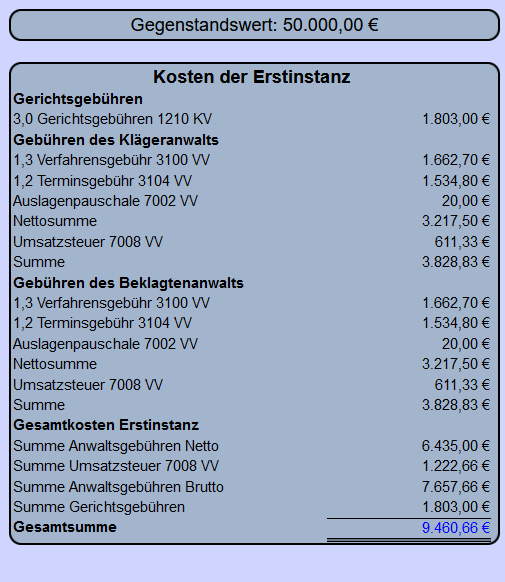Screen dimensions: 505x582
Task: Select the 3,0 Gerichtsgebühren 1210 KV label
Action: (x=112, y=119)
